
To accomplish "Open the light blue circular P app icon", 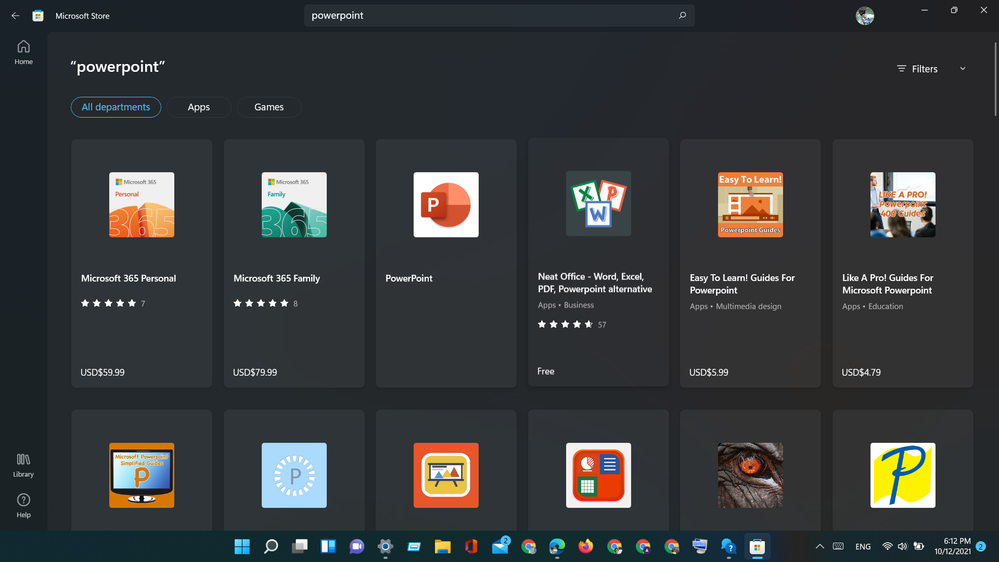I will click(294, 475).
